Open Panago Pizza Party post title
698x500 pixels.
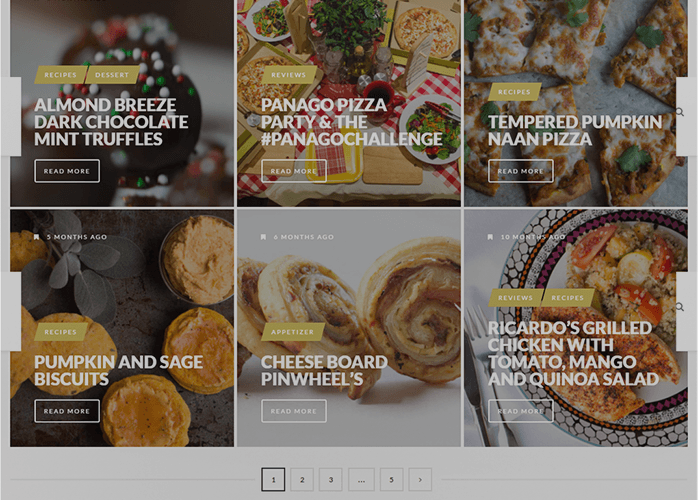(352, 122)
